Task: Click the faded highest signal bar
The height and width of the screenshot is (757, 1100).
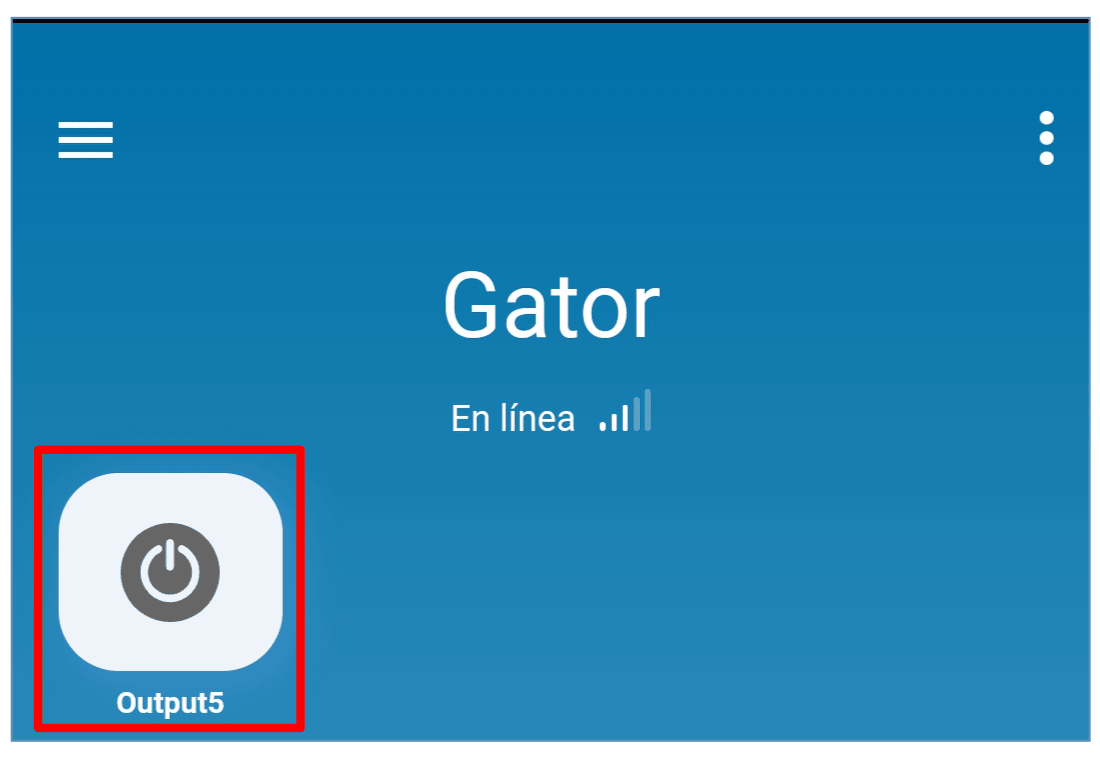Action: click(x=648, y=410)
